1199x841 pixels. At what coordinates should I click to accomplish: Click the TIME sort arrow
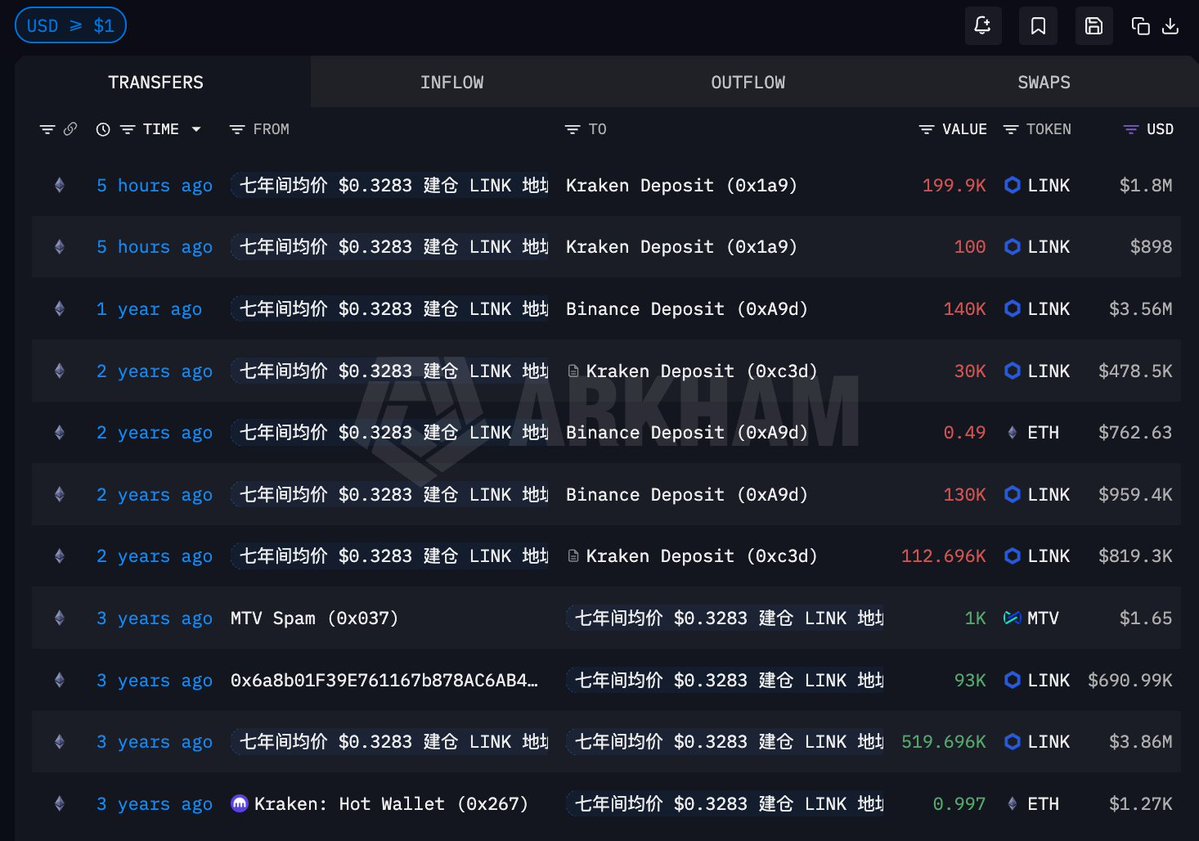point(196,129)
